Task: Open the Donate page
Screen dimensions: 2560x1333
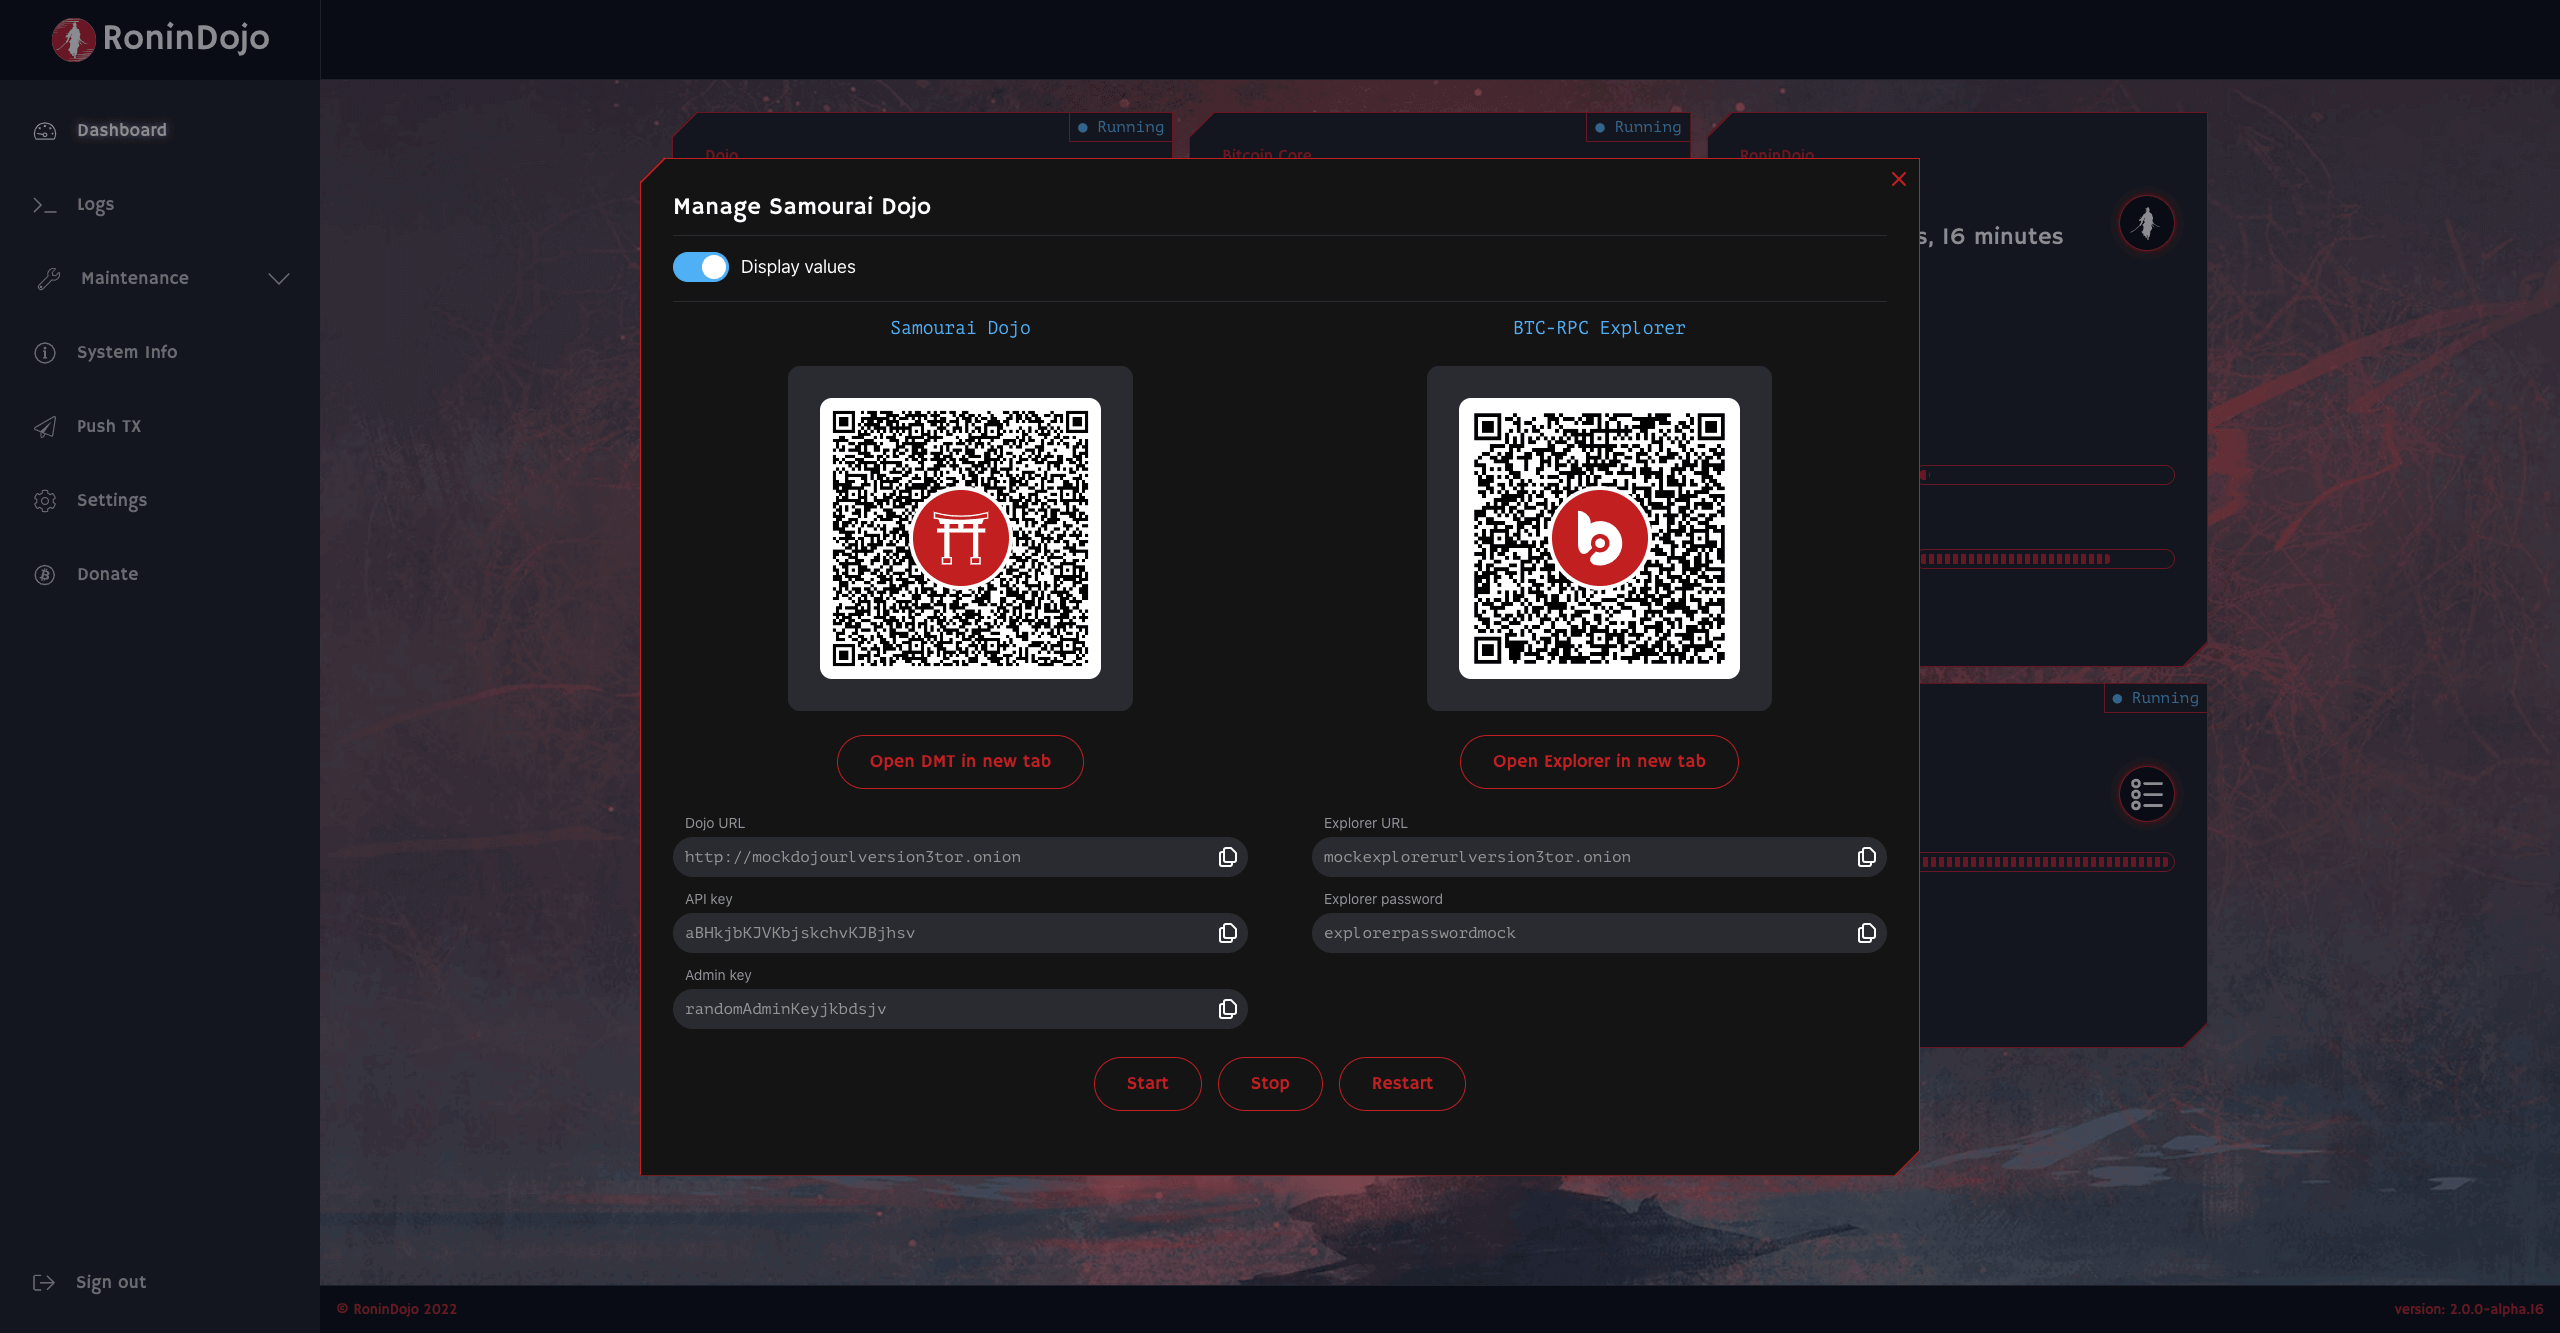Action: pyautogui.click(x=108, y=574)
